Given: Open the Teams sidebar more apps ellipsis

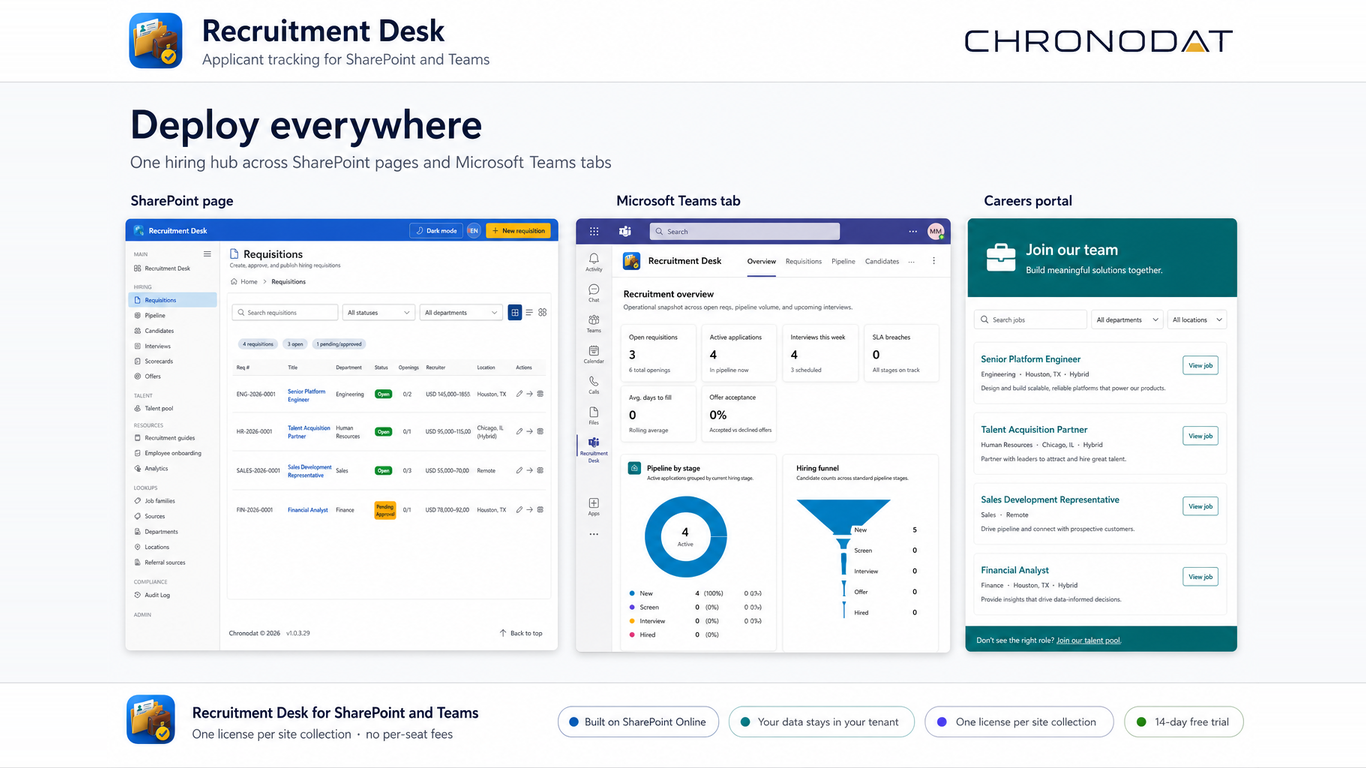Looking at the screenshot, I should click(594, 534).
